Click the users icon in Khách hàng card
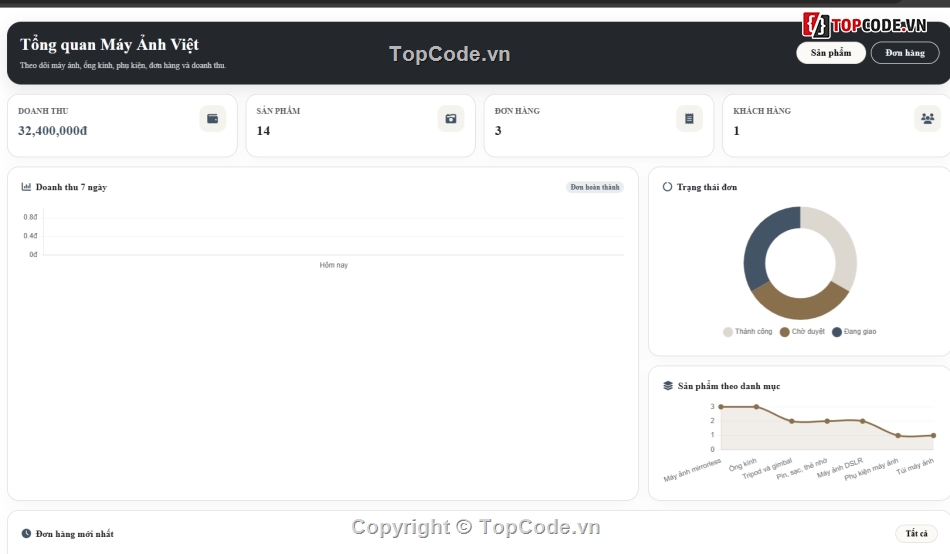 [927, 118]
